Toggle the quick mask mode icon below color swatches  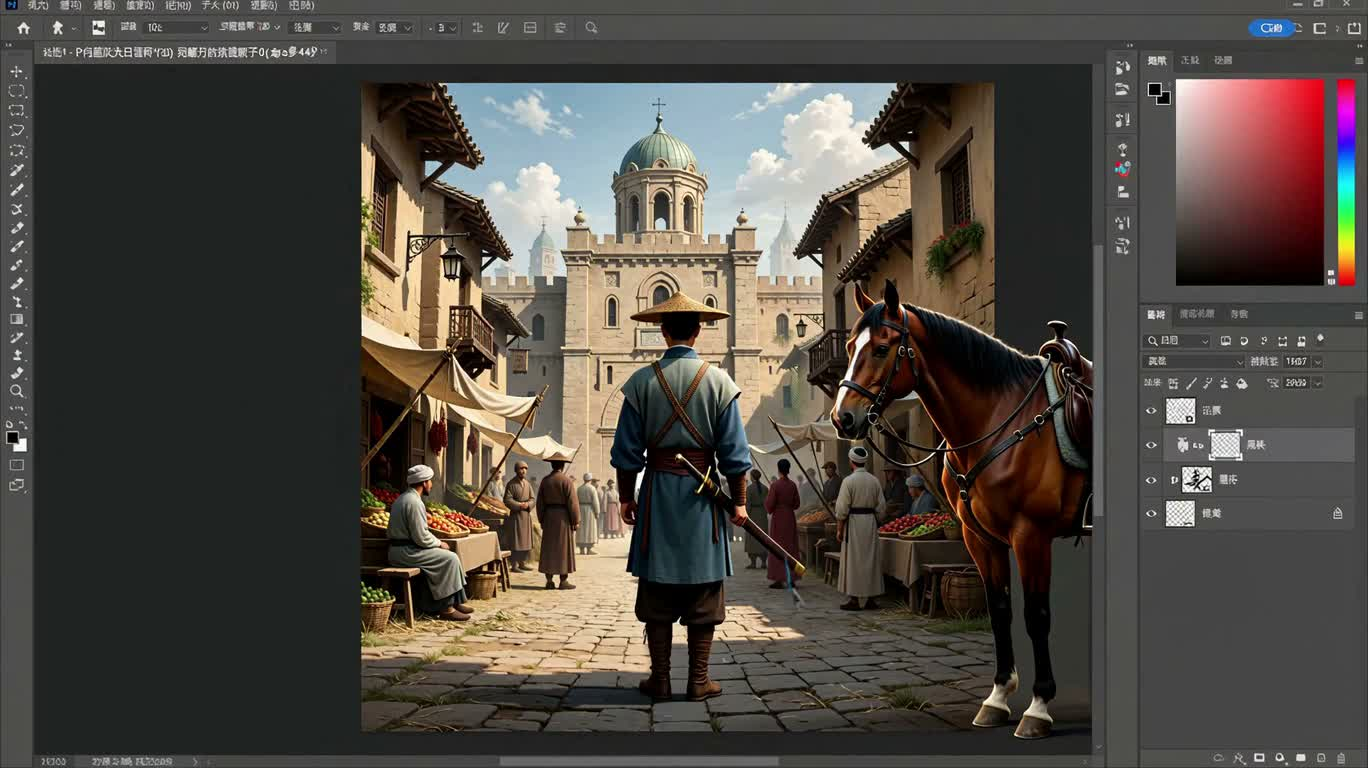(17, 465)
